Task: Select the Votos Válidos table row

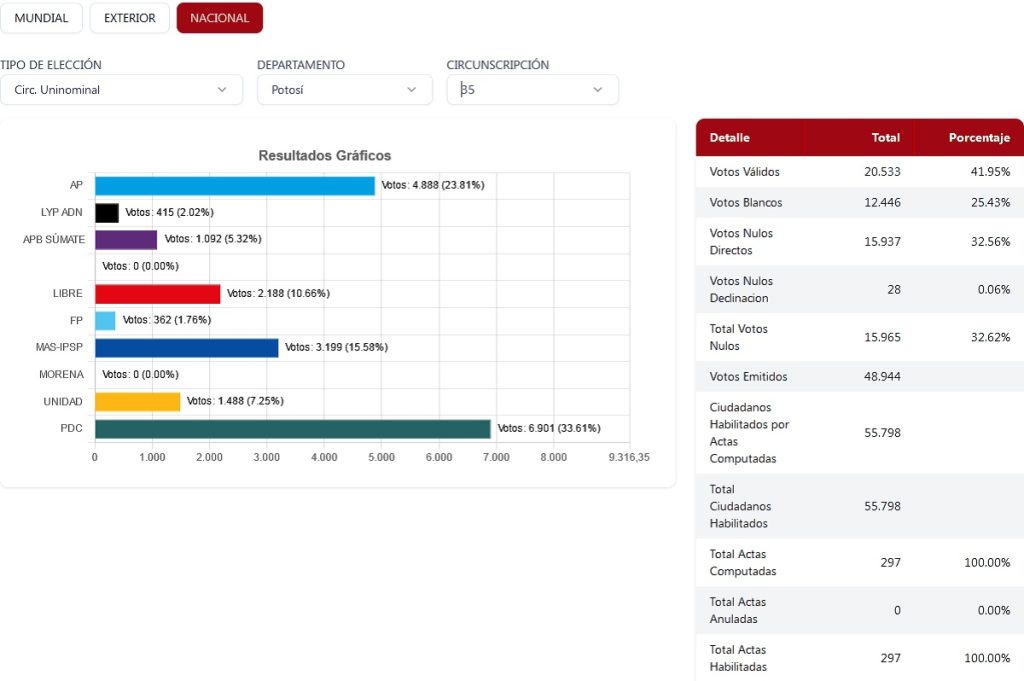Action: pos(859,172)
